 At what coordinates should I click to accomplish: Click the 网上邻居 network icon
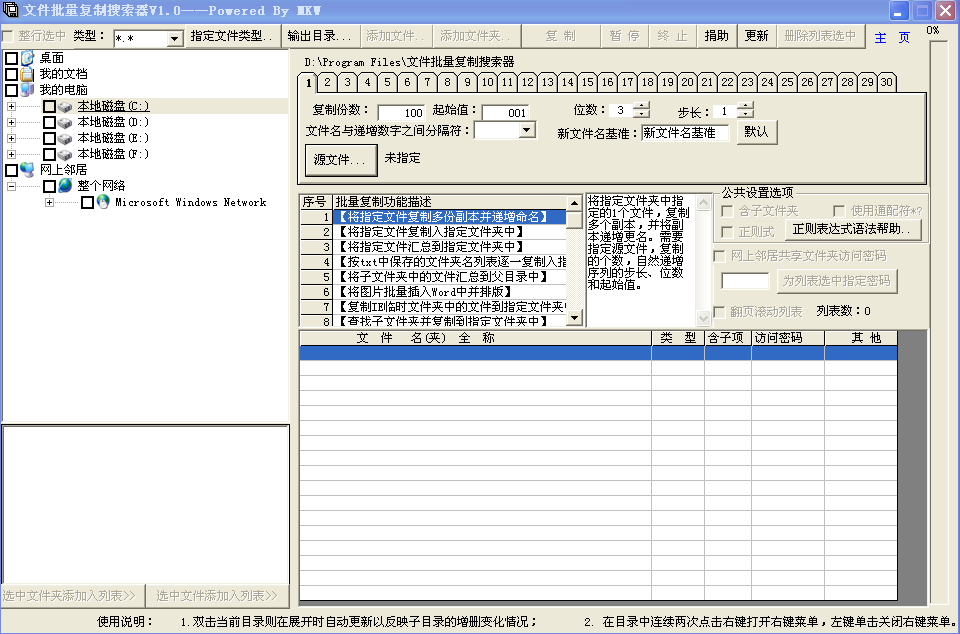click(27, 170)
